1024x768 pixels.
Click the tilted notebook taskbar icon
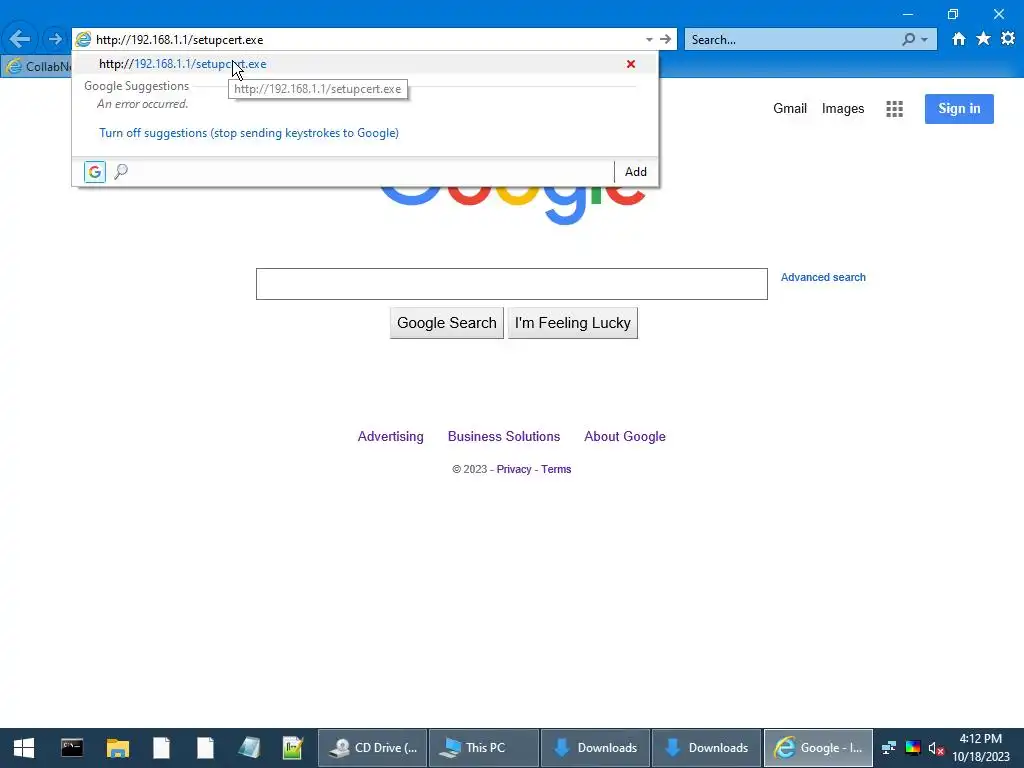click(x=249, y=748)
